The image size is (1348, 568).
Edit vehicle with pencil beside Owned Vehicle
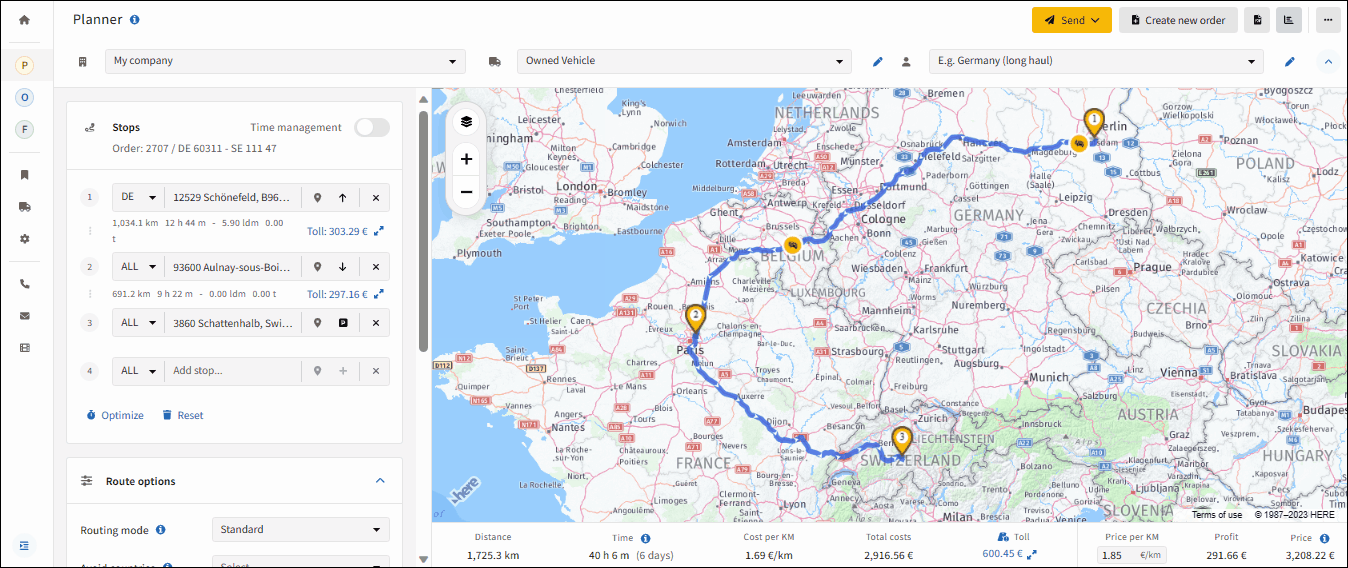pos(878,62)
